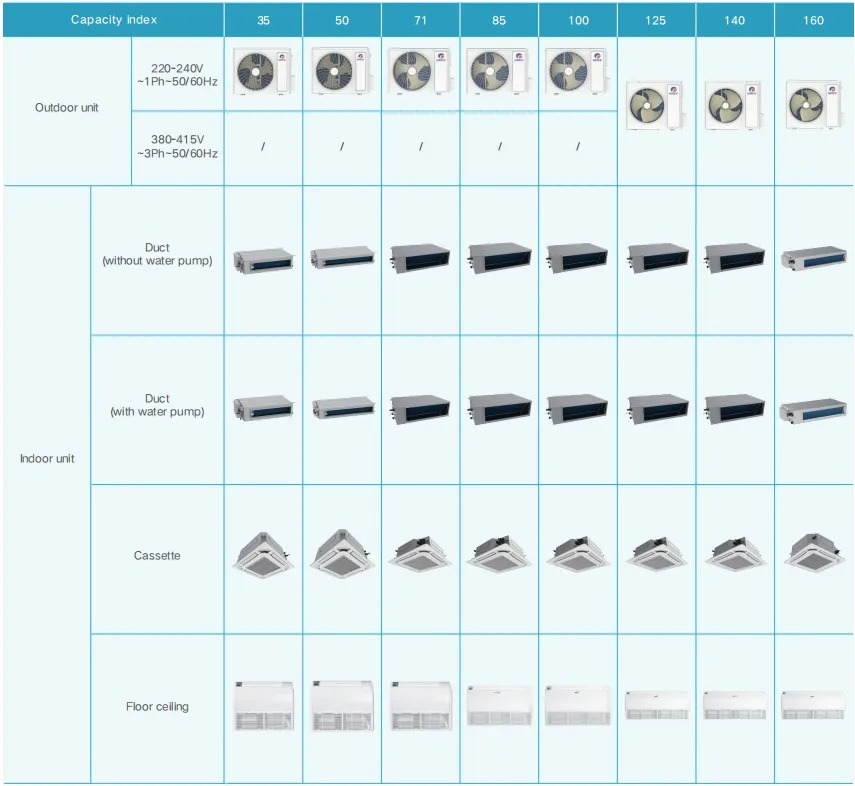Viewport: 855px width, 786px height.
Task: Select the cassette unit thumbnail for capacity 160
Action: click(813, 555)
